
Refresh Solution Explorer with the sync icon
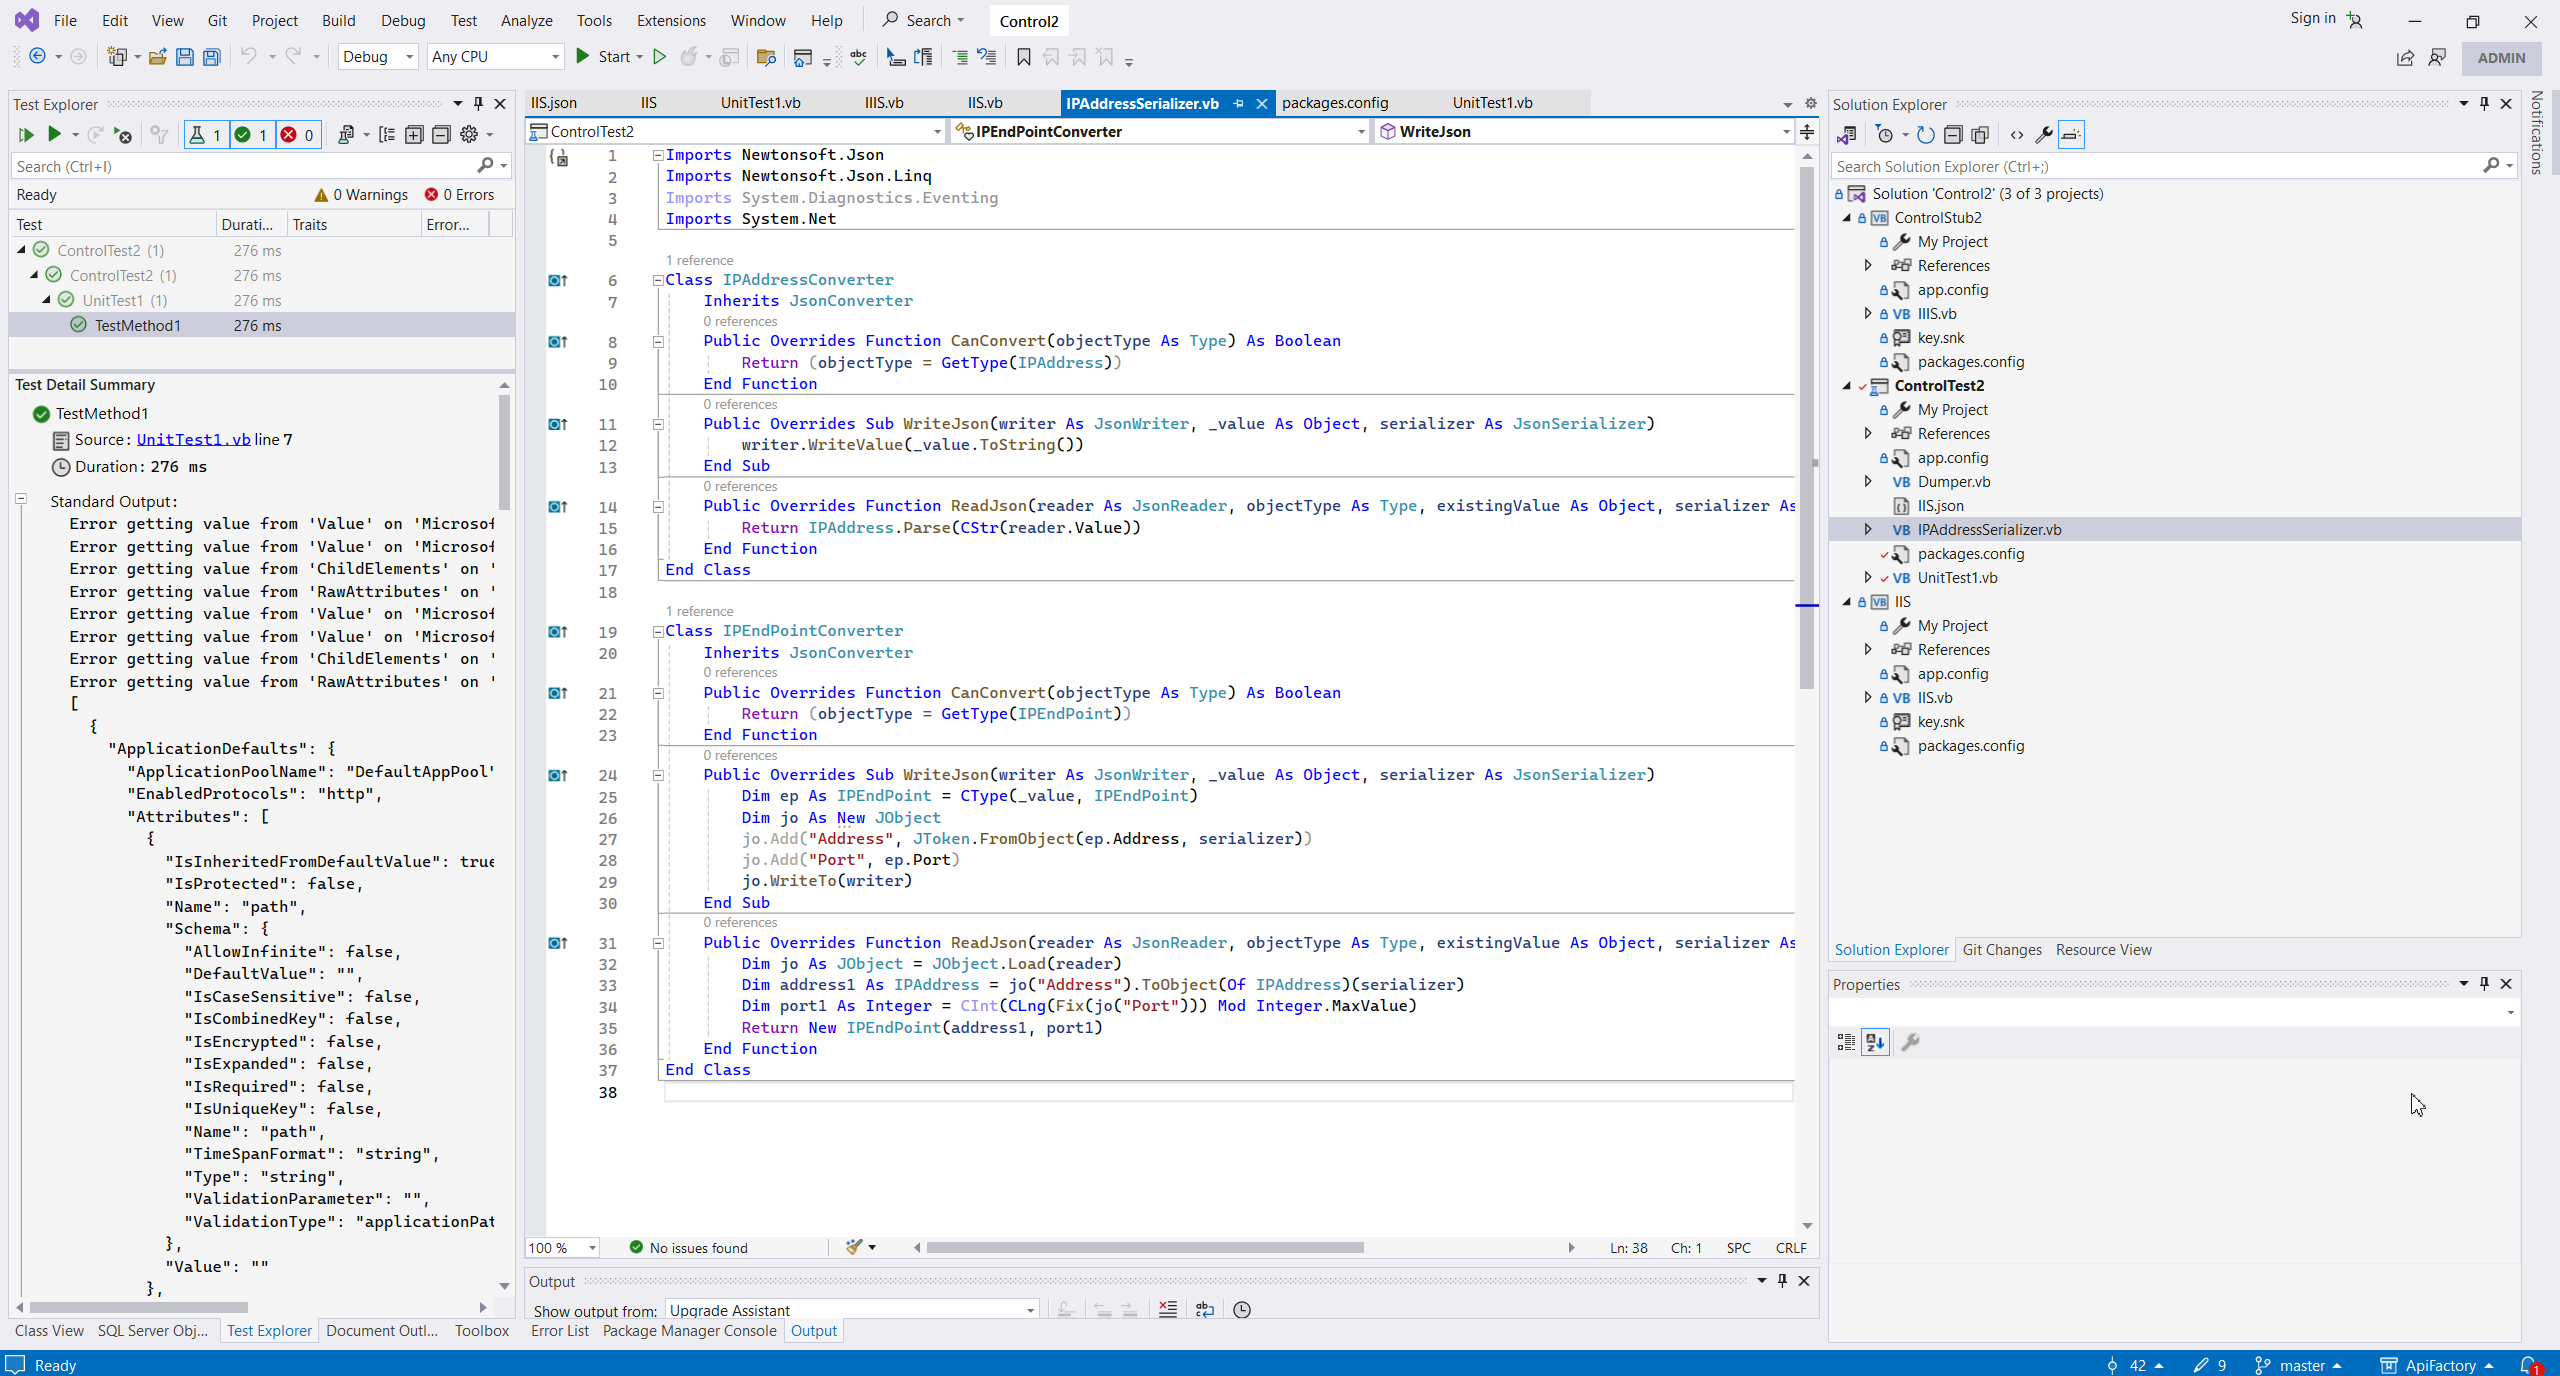1925,134
